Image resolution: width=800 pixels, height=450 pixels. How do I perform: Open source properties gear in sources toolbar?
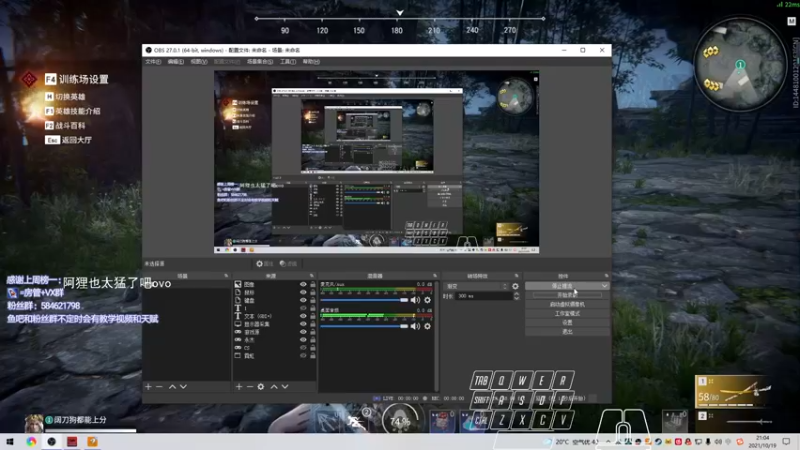pos(261,387)
